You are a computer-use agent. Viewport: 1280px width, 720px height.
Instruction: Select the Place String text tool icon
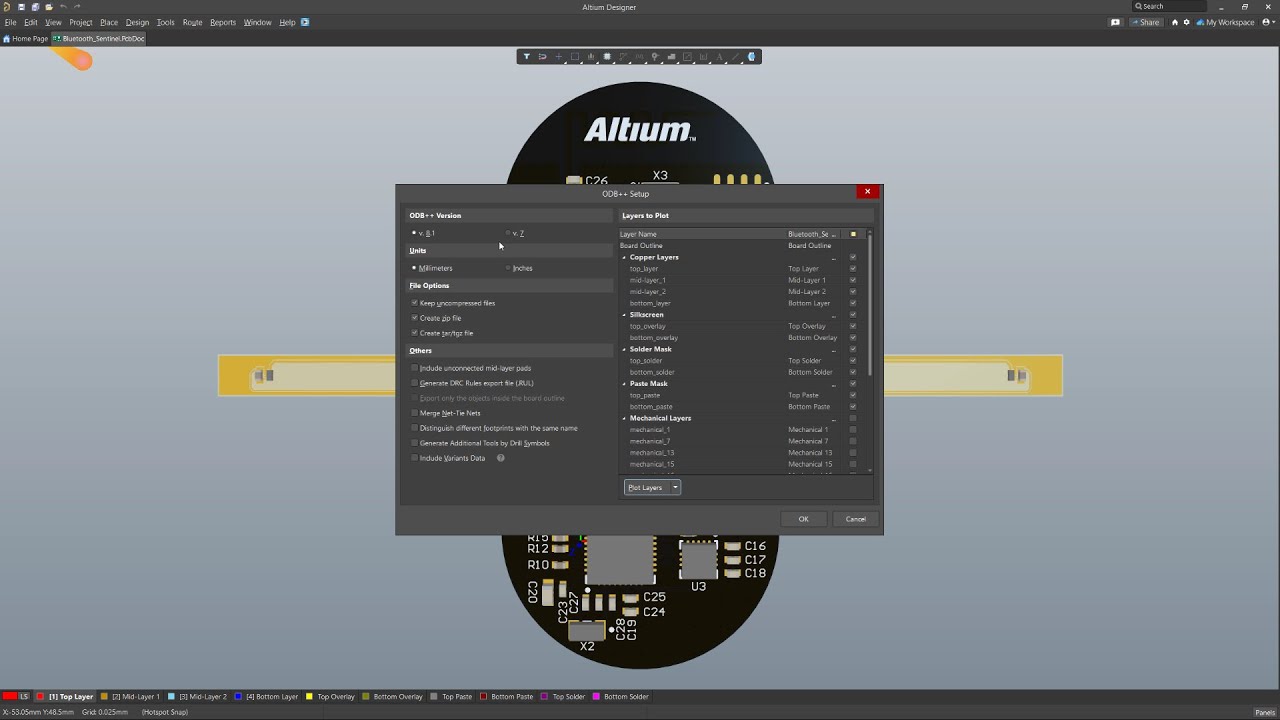719,57
